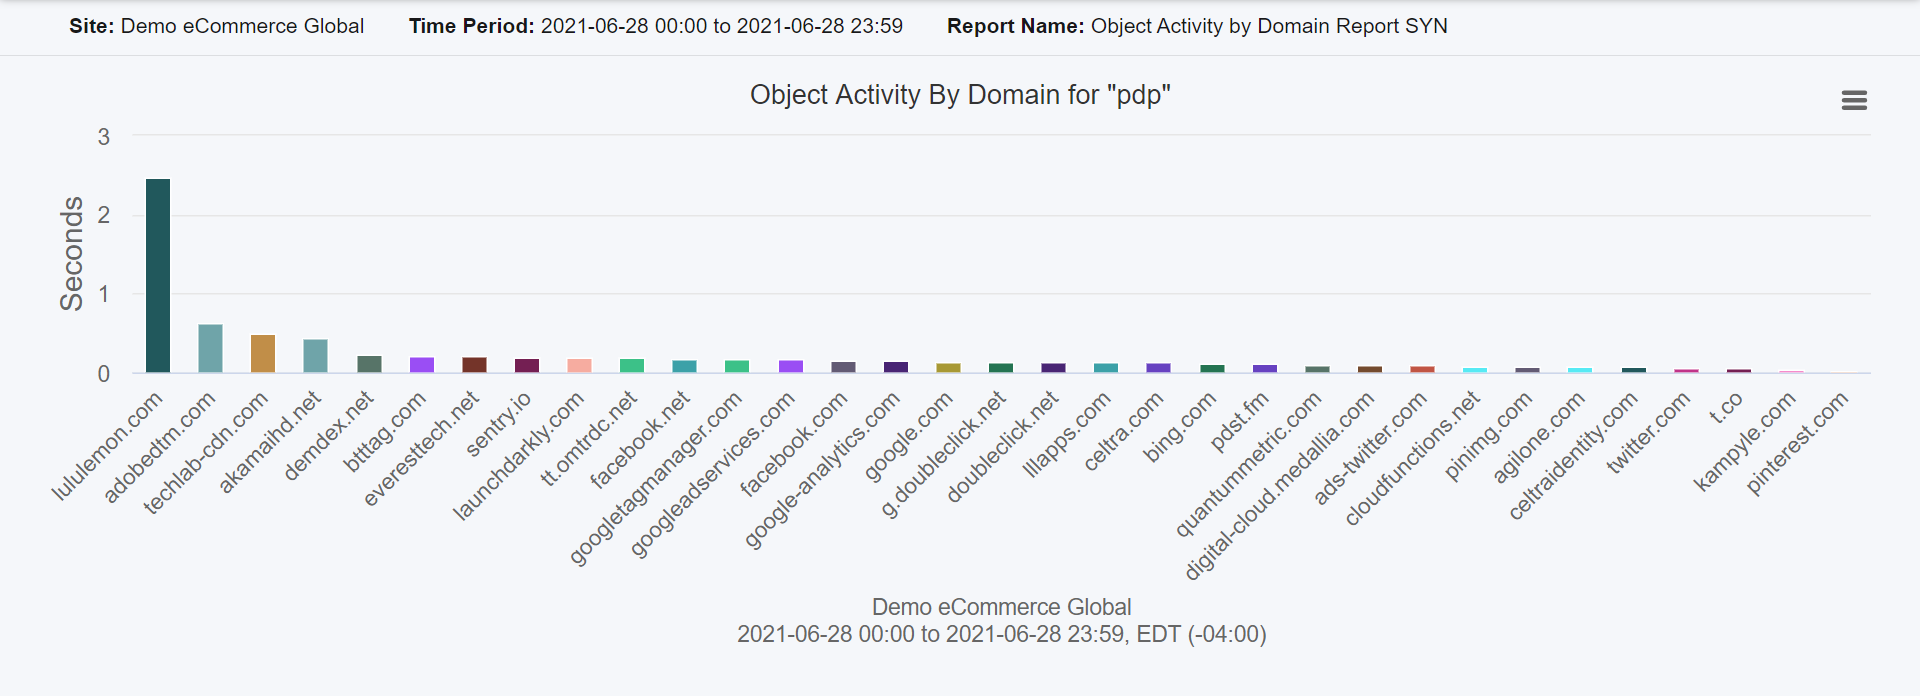Click the lllapps.com axis label
This screenshot has width=1920, height=696.
pyautogui.click(x=1067, y=435)
